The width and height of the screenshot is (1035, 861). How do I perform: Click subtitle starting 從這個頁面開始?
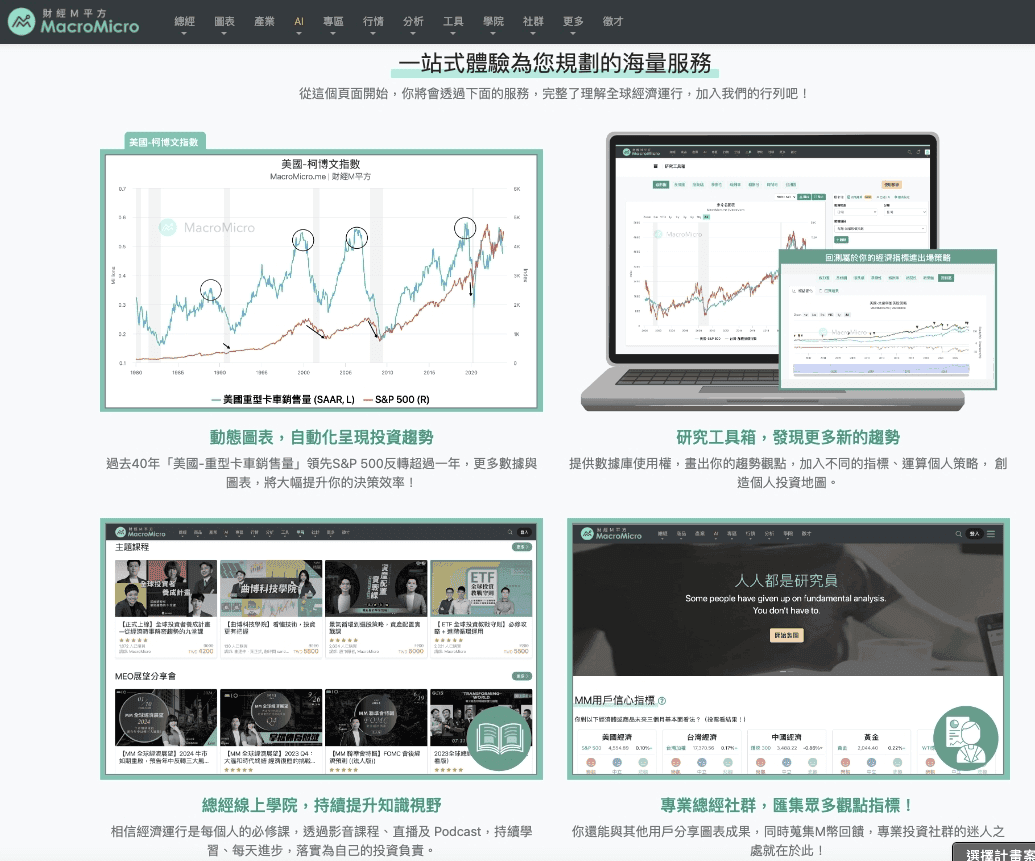coord(554,94)
